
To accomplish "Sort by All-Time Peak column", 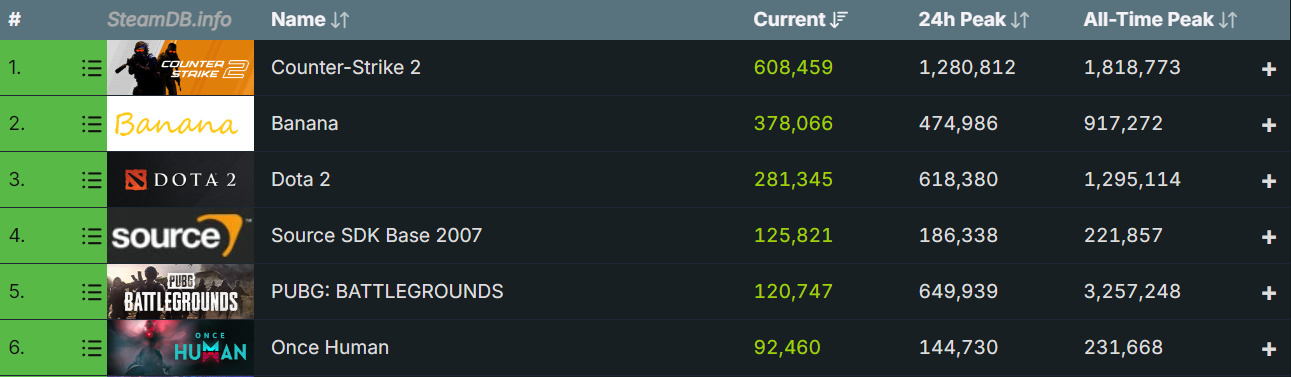I will pyautogui.click(x=1161, y=19).
